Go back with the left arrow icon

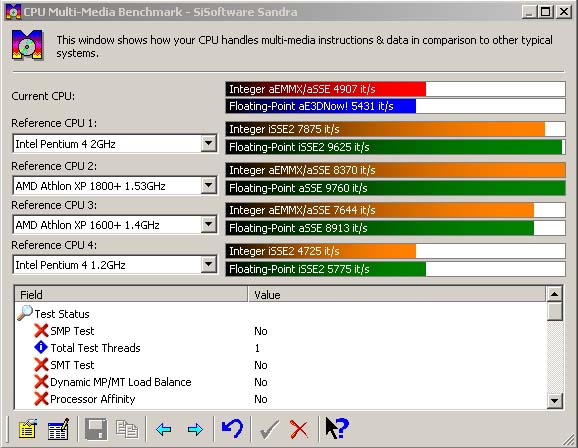tap(164, 429)
